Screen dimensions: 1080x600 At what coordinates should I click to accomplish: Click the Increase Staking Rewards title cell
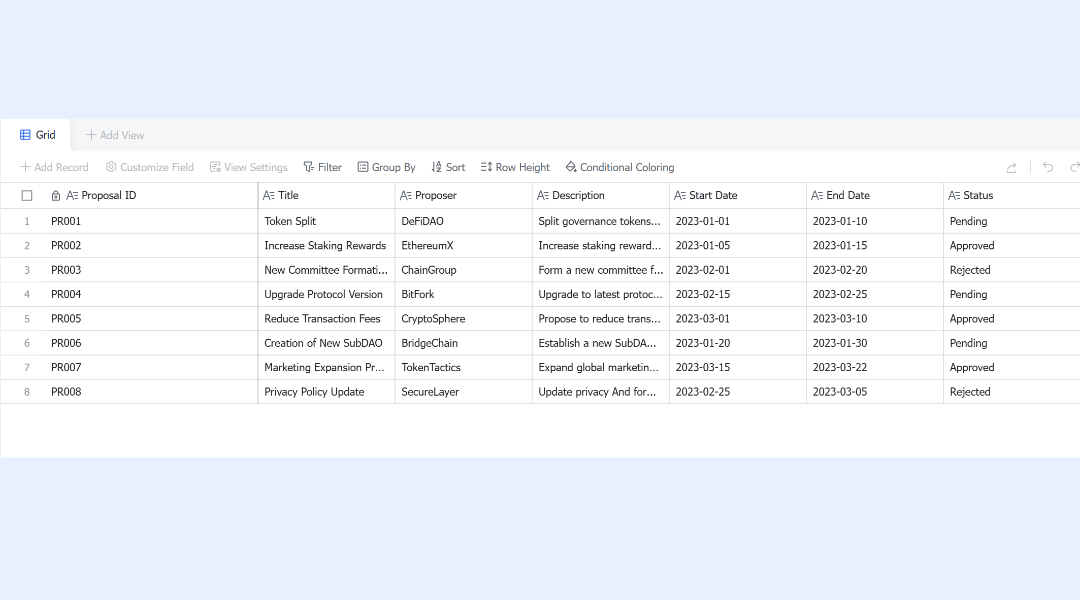pyautogui.click(x=326, y=245)
